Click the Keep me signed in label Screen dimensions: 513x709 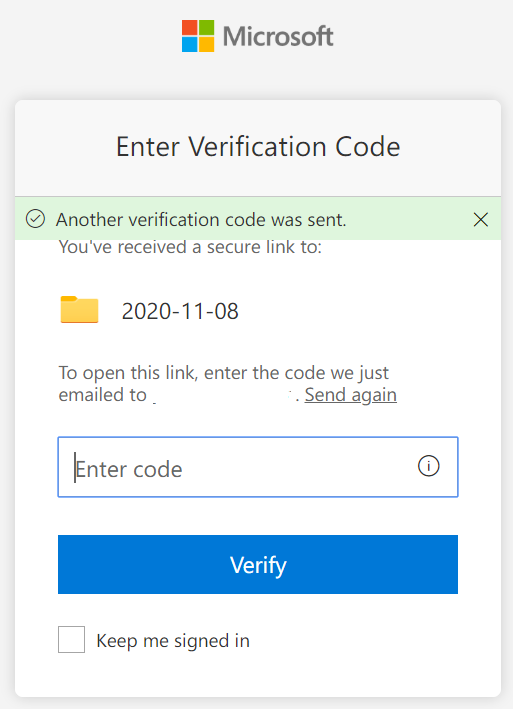coord(173,641)
